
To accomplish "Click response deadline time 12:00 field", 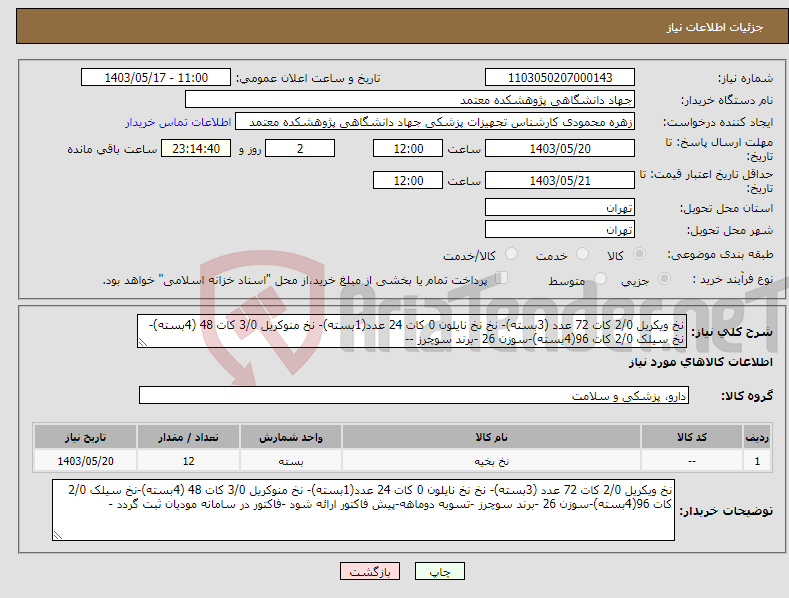I will [x=408, y=148].
